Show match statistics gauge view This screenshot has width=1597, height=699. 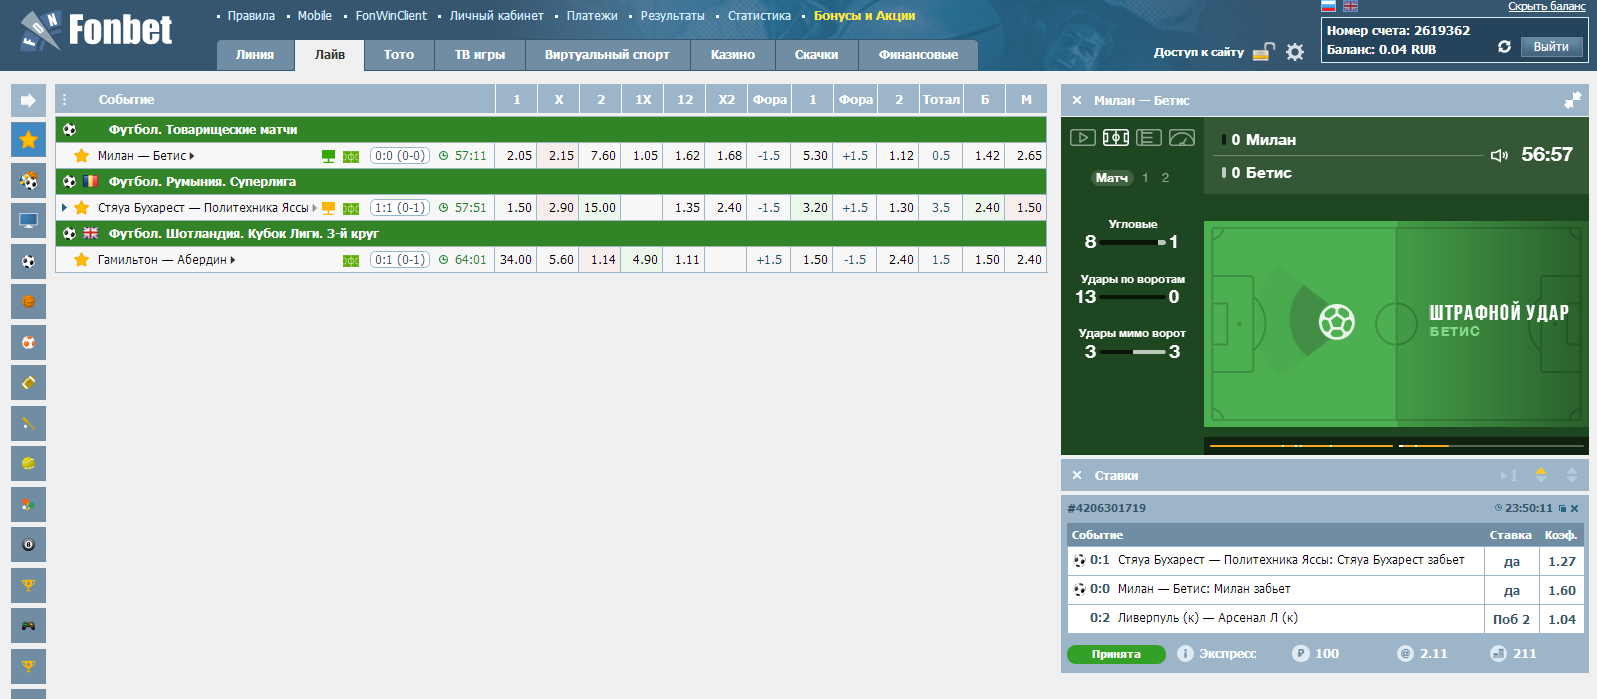pos(1182,138)
